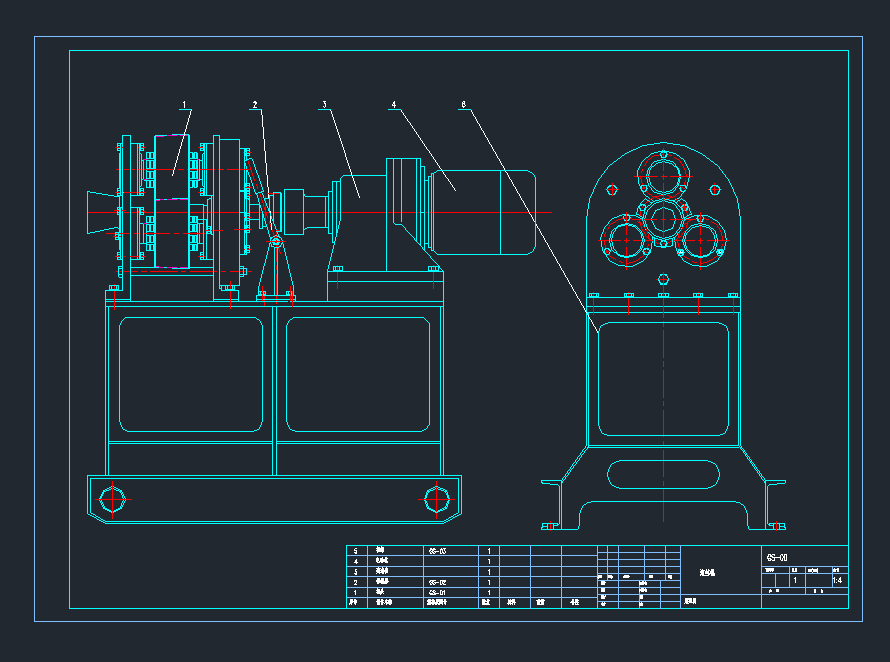The width and height of the screenshot is (890, 662).
Task: Click the top roller circle in the end view
Action: point(664,177)
